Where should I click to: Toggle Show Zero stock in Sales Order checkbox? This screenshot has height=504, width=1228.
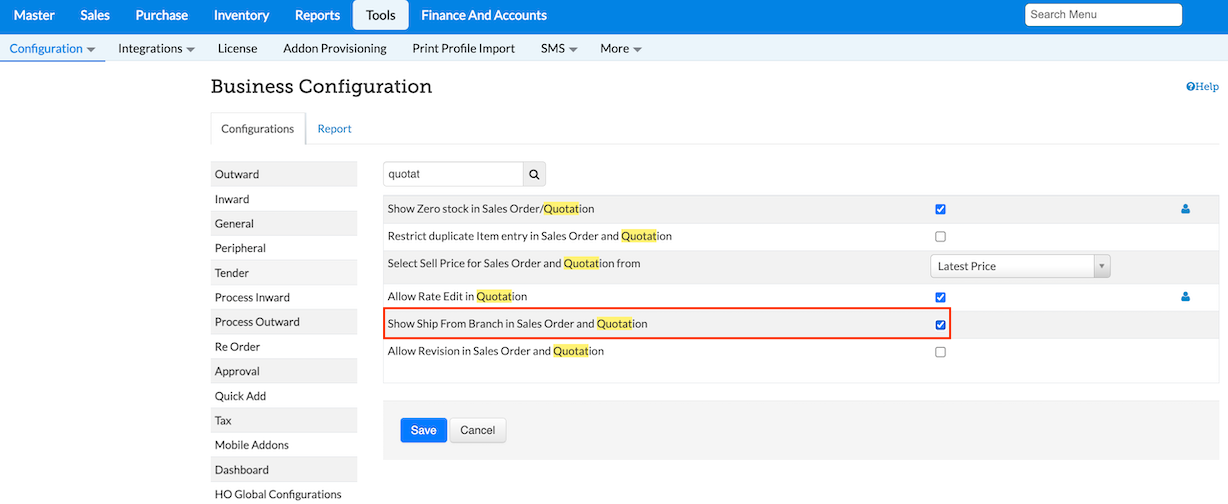tap(940, 210)
